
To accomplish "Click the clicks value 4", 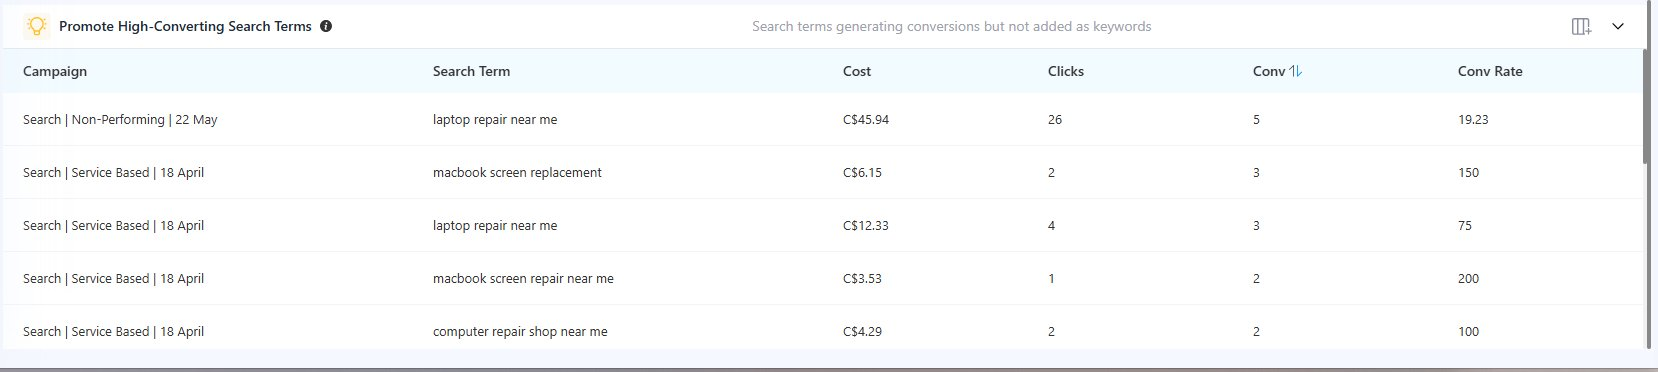I will 1051,225.
